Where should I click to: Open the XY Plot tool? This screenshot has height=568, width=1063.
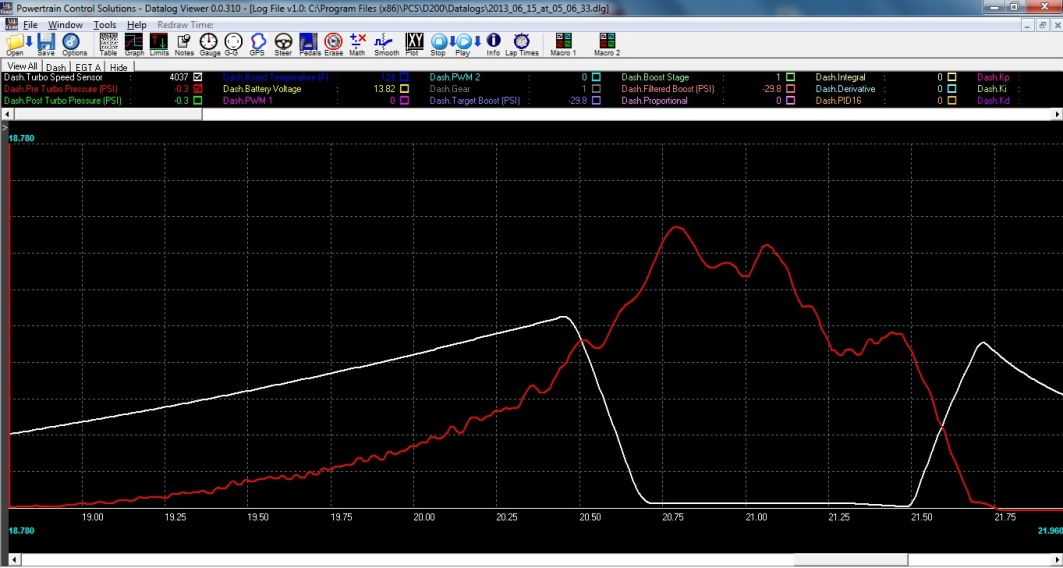(x=413, y=43)
